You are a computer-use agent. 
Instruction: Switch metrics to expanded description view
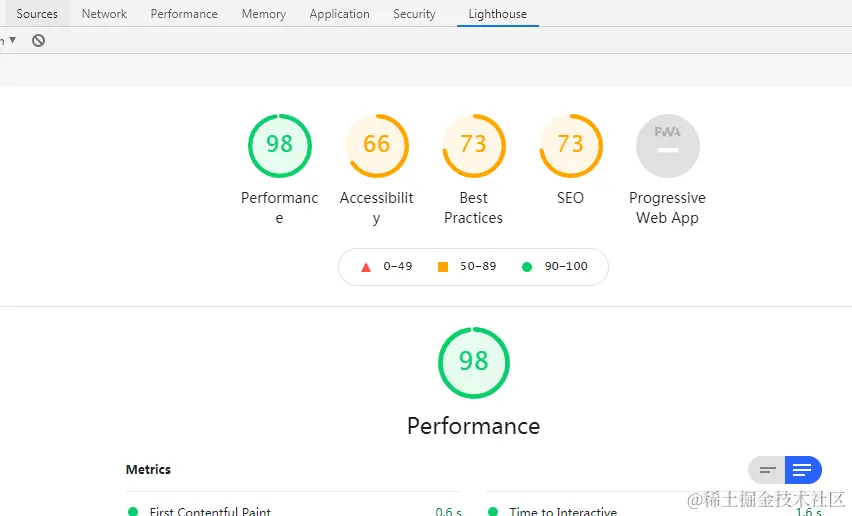tap(803, 470)
